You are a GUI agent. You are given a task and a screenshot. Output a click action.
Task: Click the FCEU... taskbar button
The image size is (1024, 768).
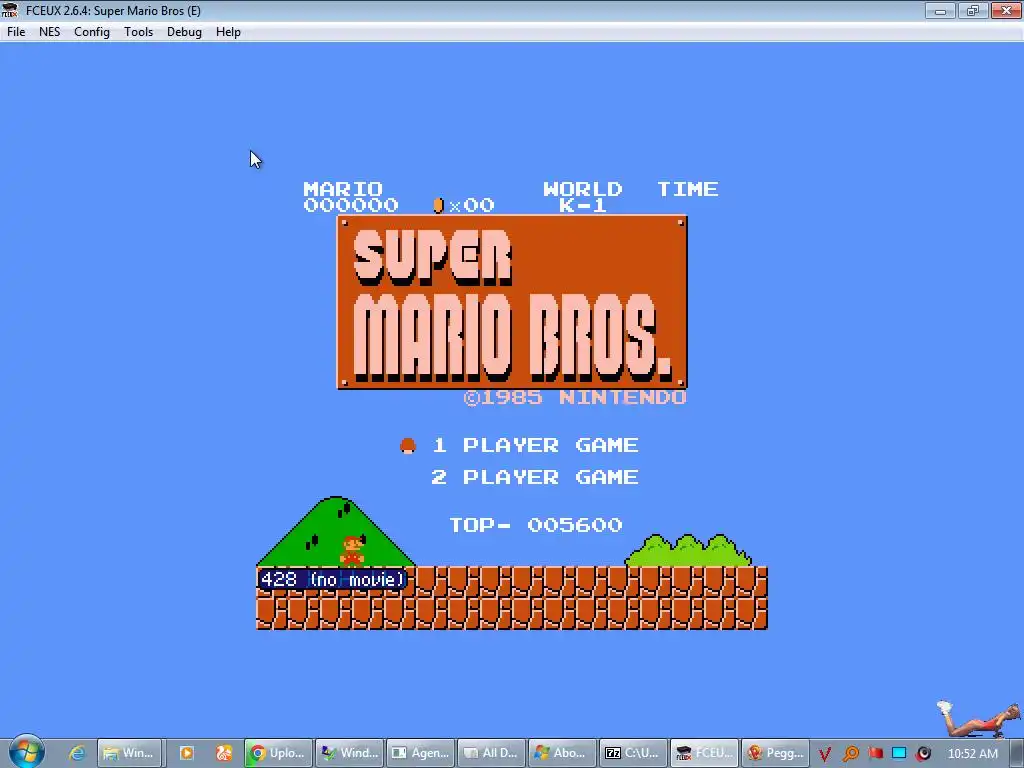(x=705, y=753)
